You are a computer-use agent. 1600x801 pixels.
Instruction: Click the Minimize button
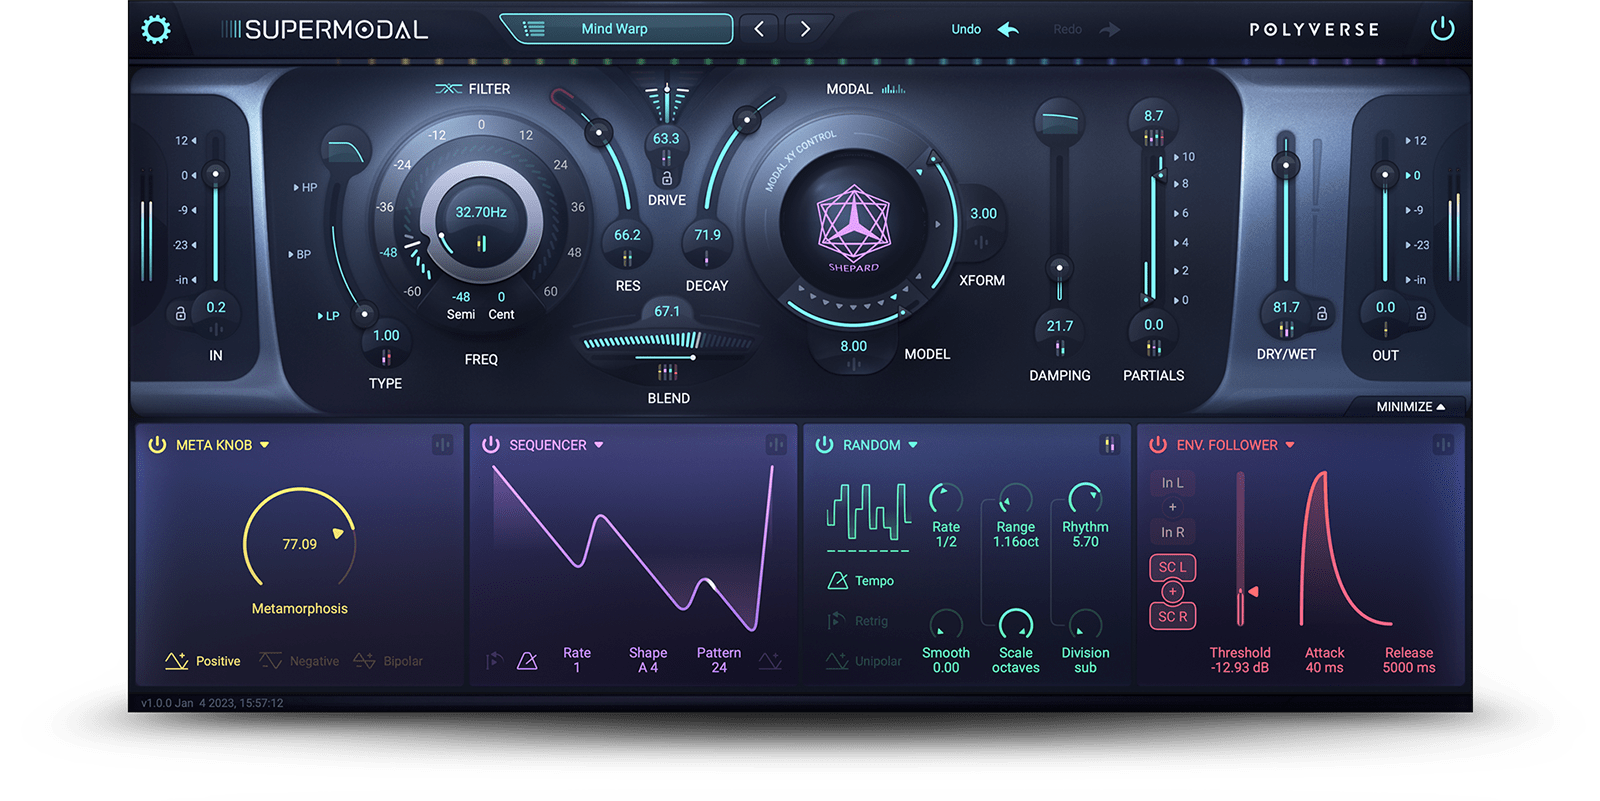pyautogui.click(x=1410, y=407)
